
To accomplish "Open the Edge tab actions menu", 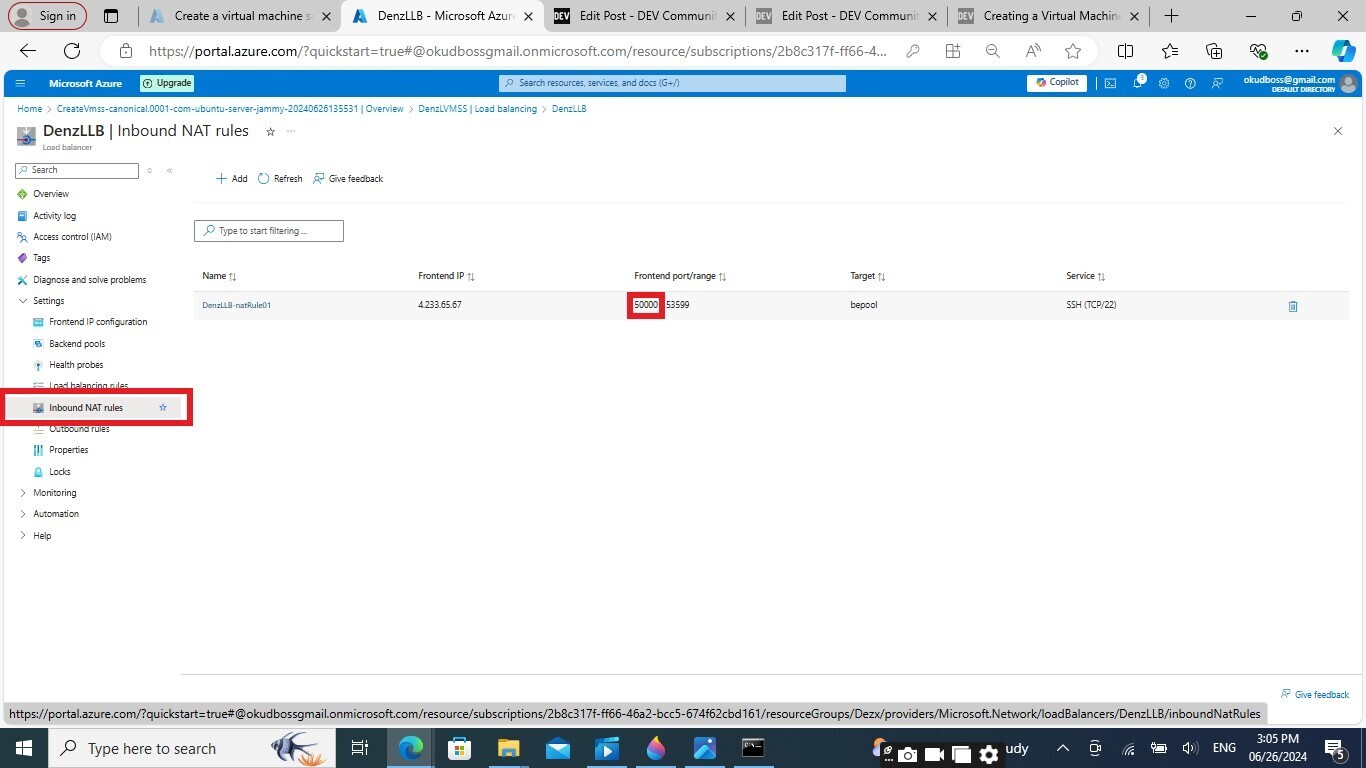I will click(111, 16).
